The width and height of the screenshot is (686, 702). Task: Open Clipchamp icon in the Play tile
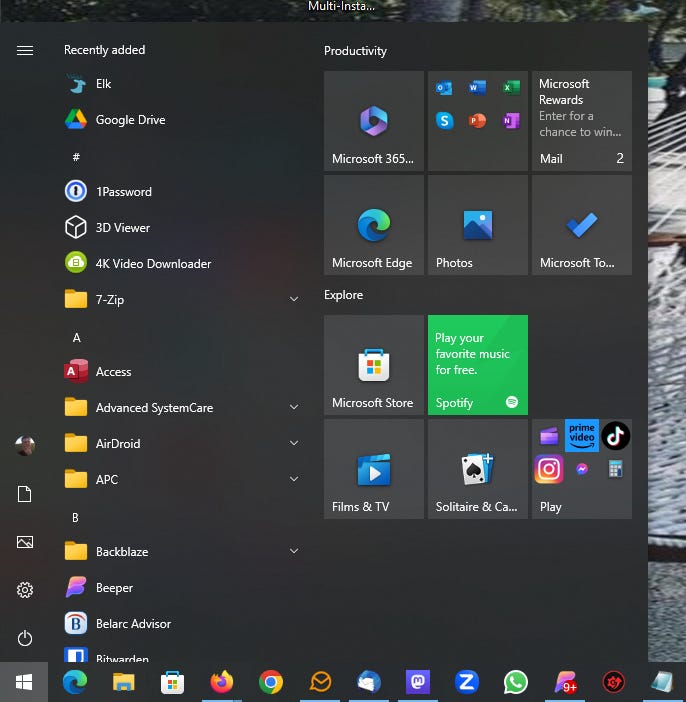tap(549, 436)
